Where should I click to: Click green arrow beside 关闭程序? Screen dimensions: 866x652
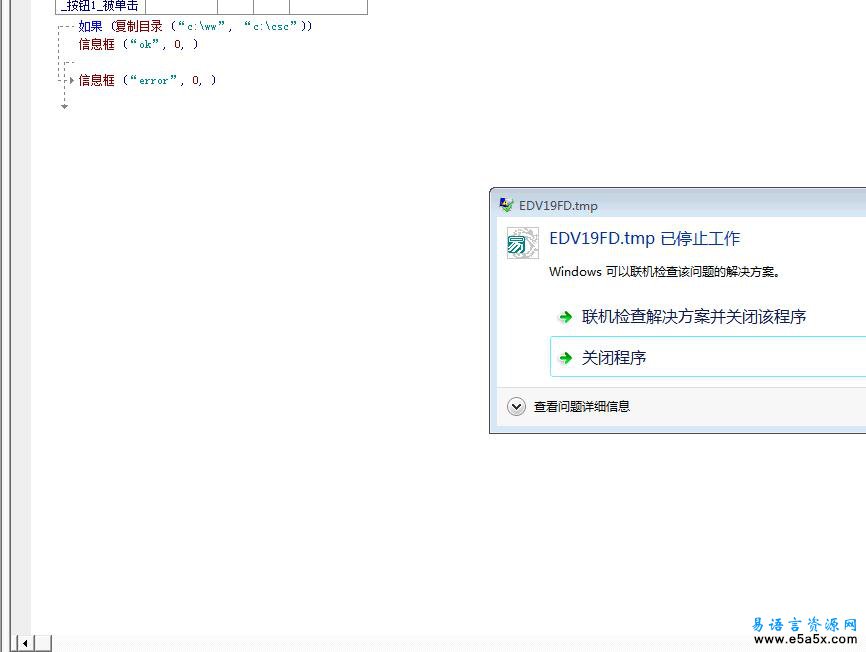(566, 358)
